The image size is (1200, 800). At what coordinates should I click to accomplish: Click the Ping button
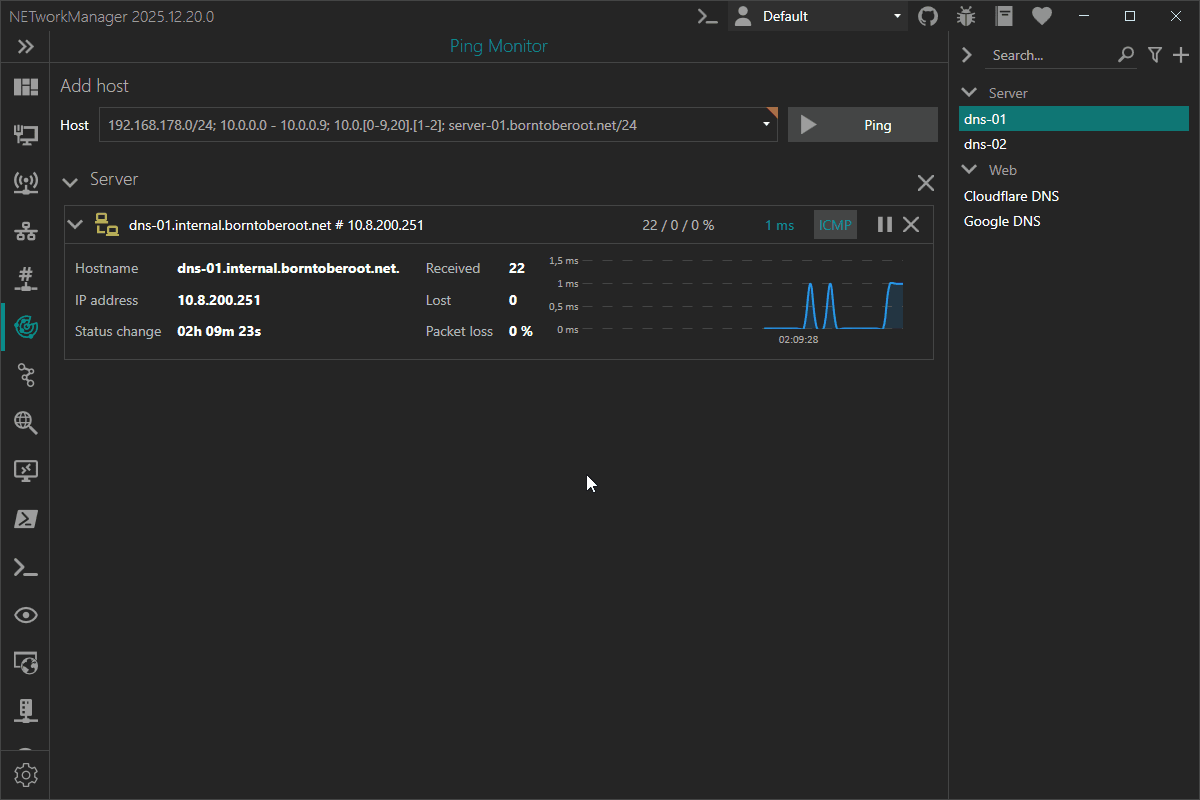(863, 124)
